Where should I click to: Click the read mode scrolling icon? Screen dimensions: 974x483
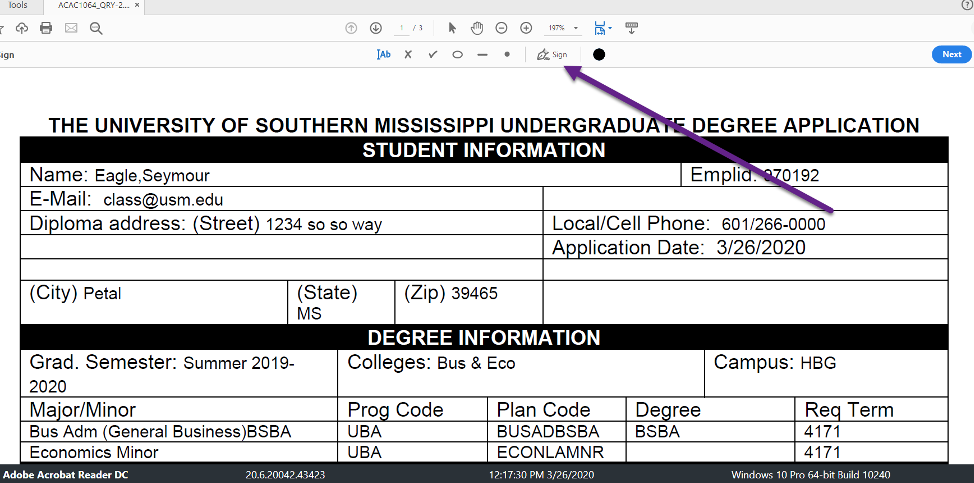click(x=632, y=28)
